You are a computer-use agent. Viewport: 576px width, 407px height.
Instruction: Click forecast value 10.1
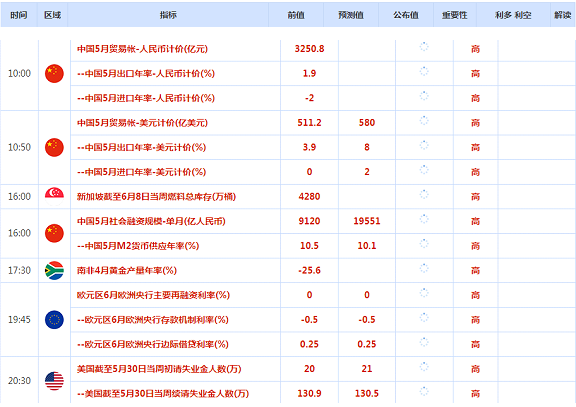367,246
